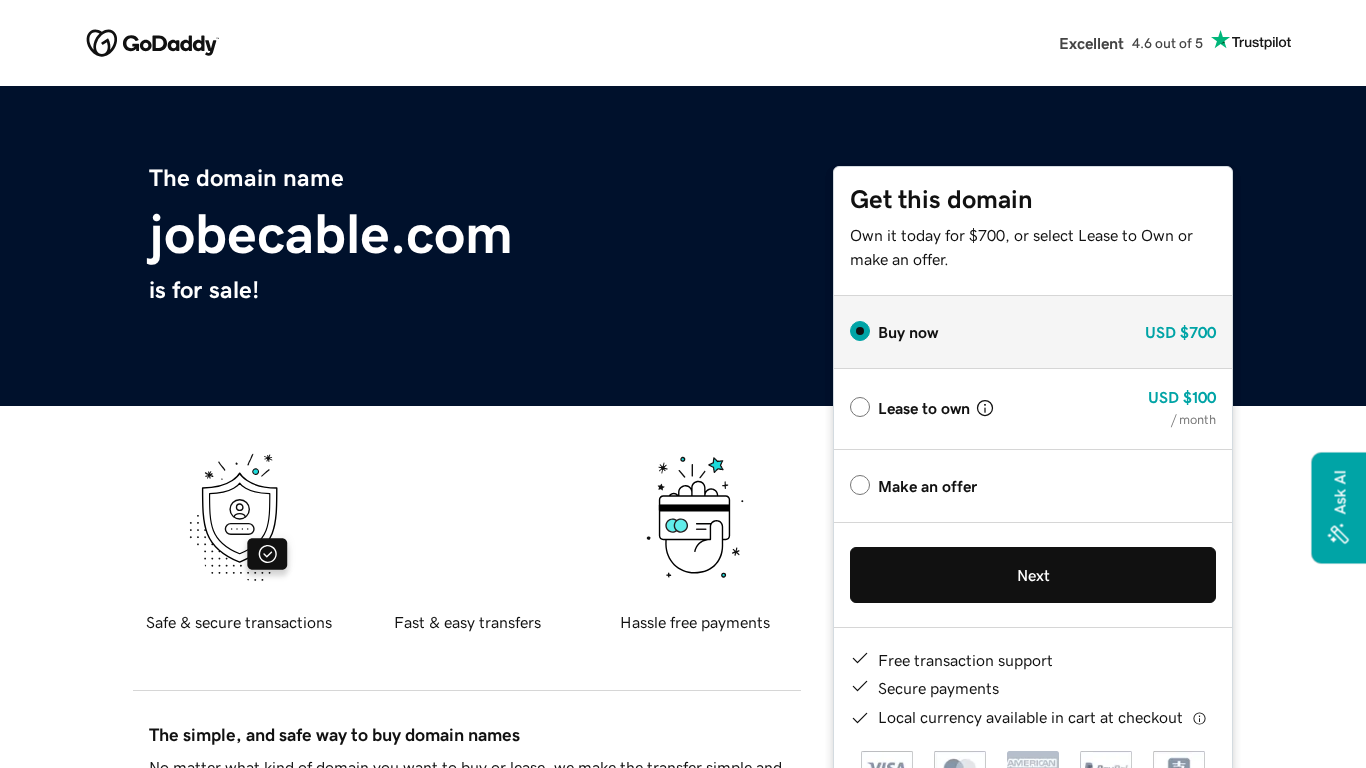Click the hassle free payments card icon
1366x768 pixels.
point(695,517)
